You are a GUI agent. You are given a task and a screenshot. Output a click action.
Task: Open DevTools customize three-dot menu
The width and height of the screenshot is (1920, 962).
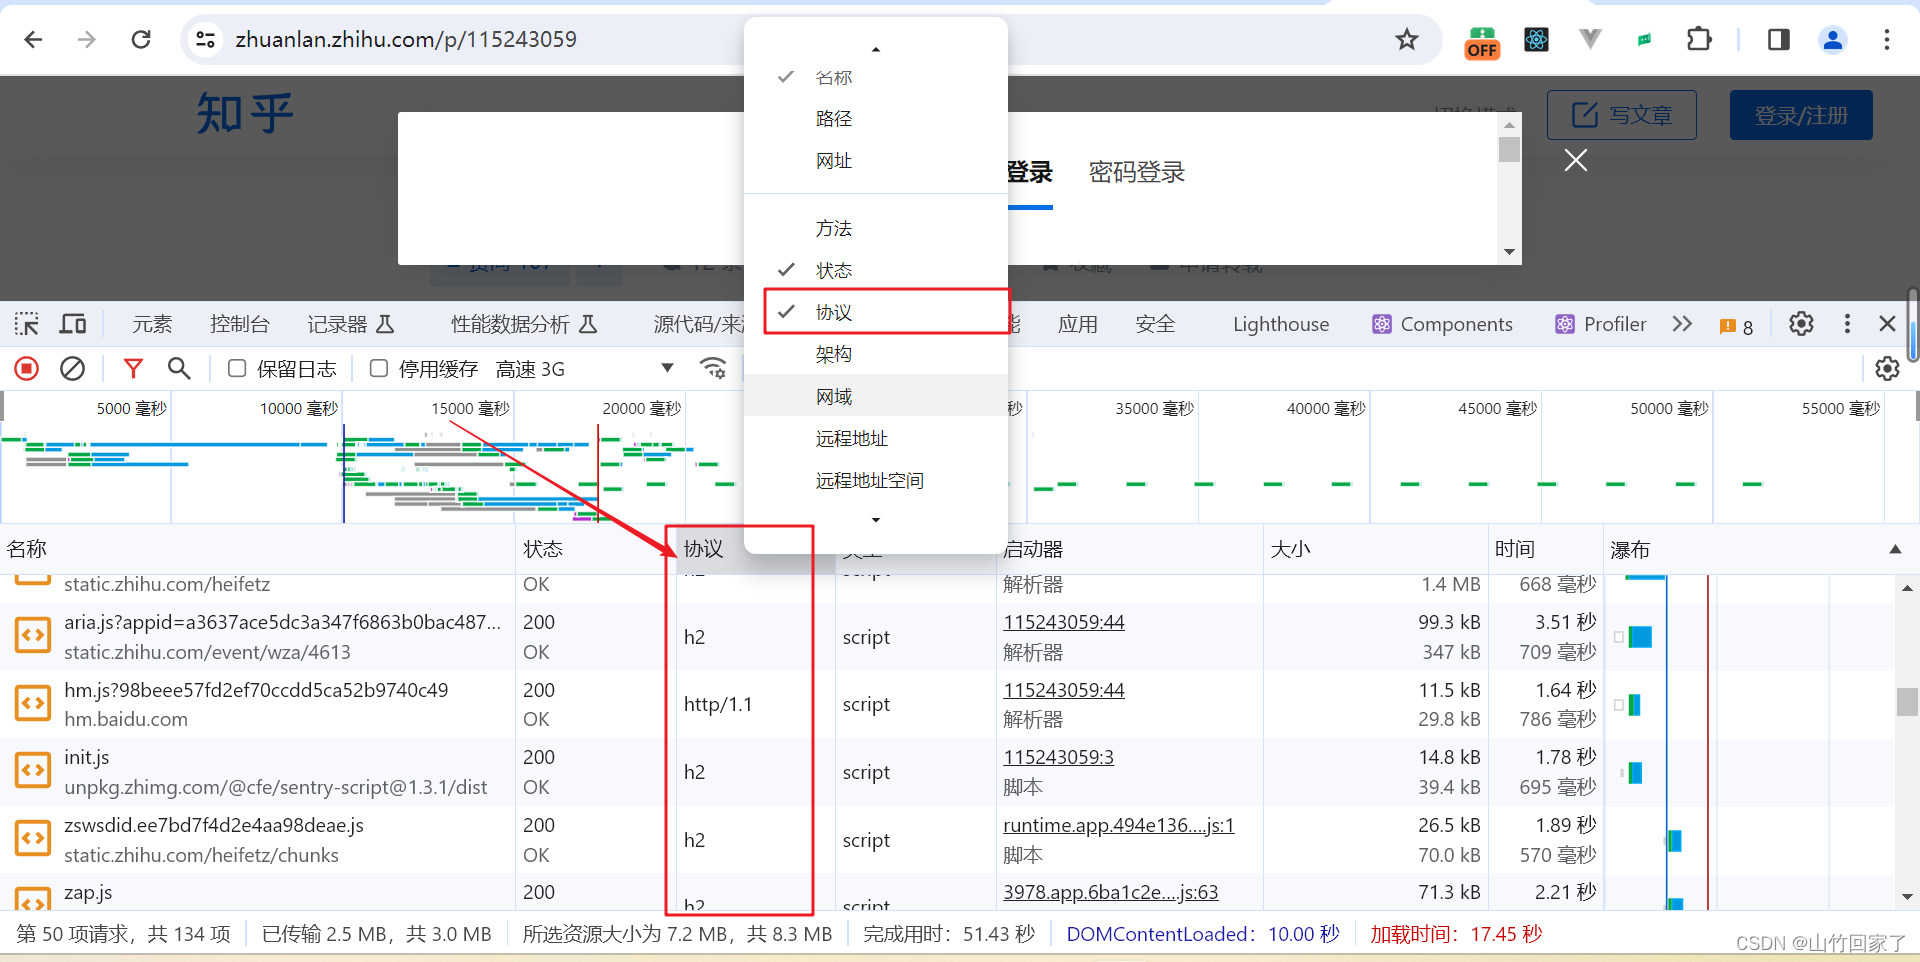pos(1847,324)
